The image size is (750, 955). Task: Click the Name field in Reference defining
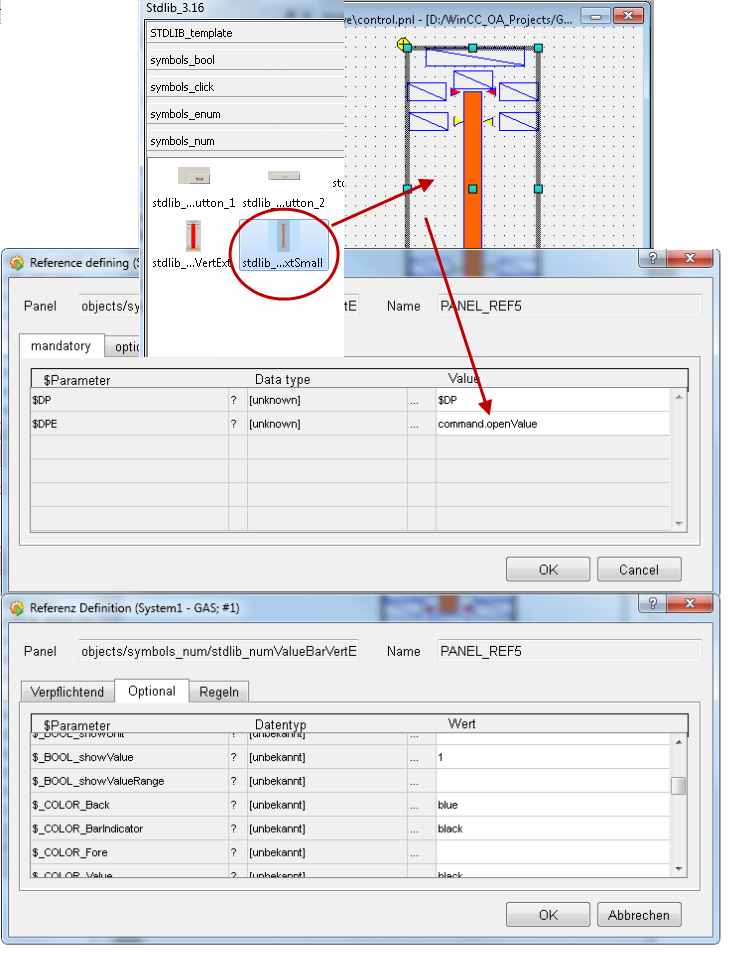[570, 306]
